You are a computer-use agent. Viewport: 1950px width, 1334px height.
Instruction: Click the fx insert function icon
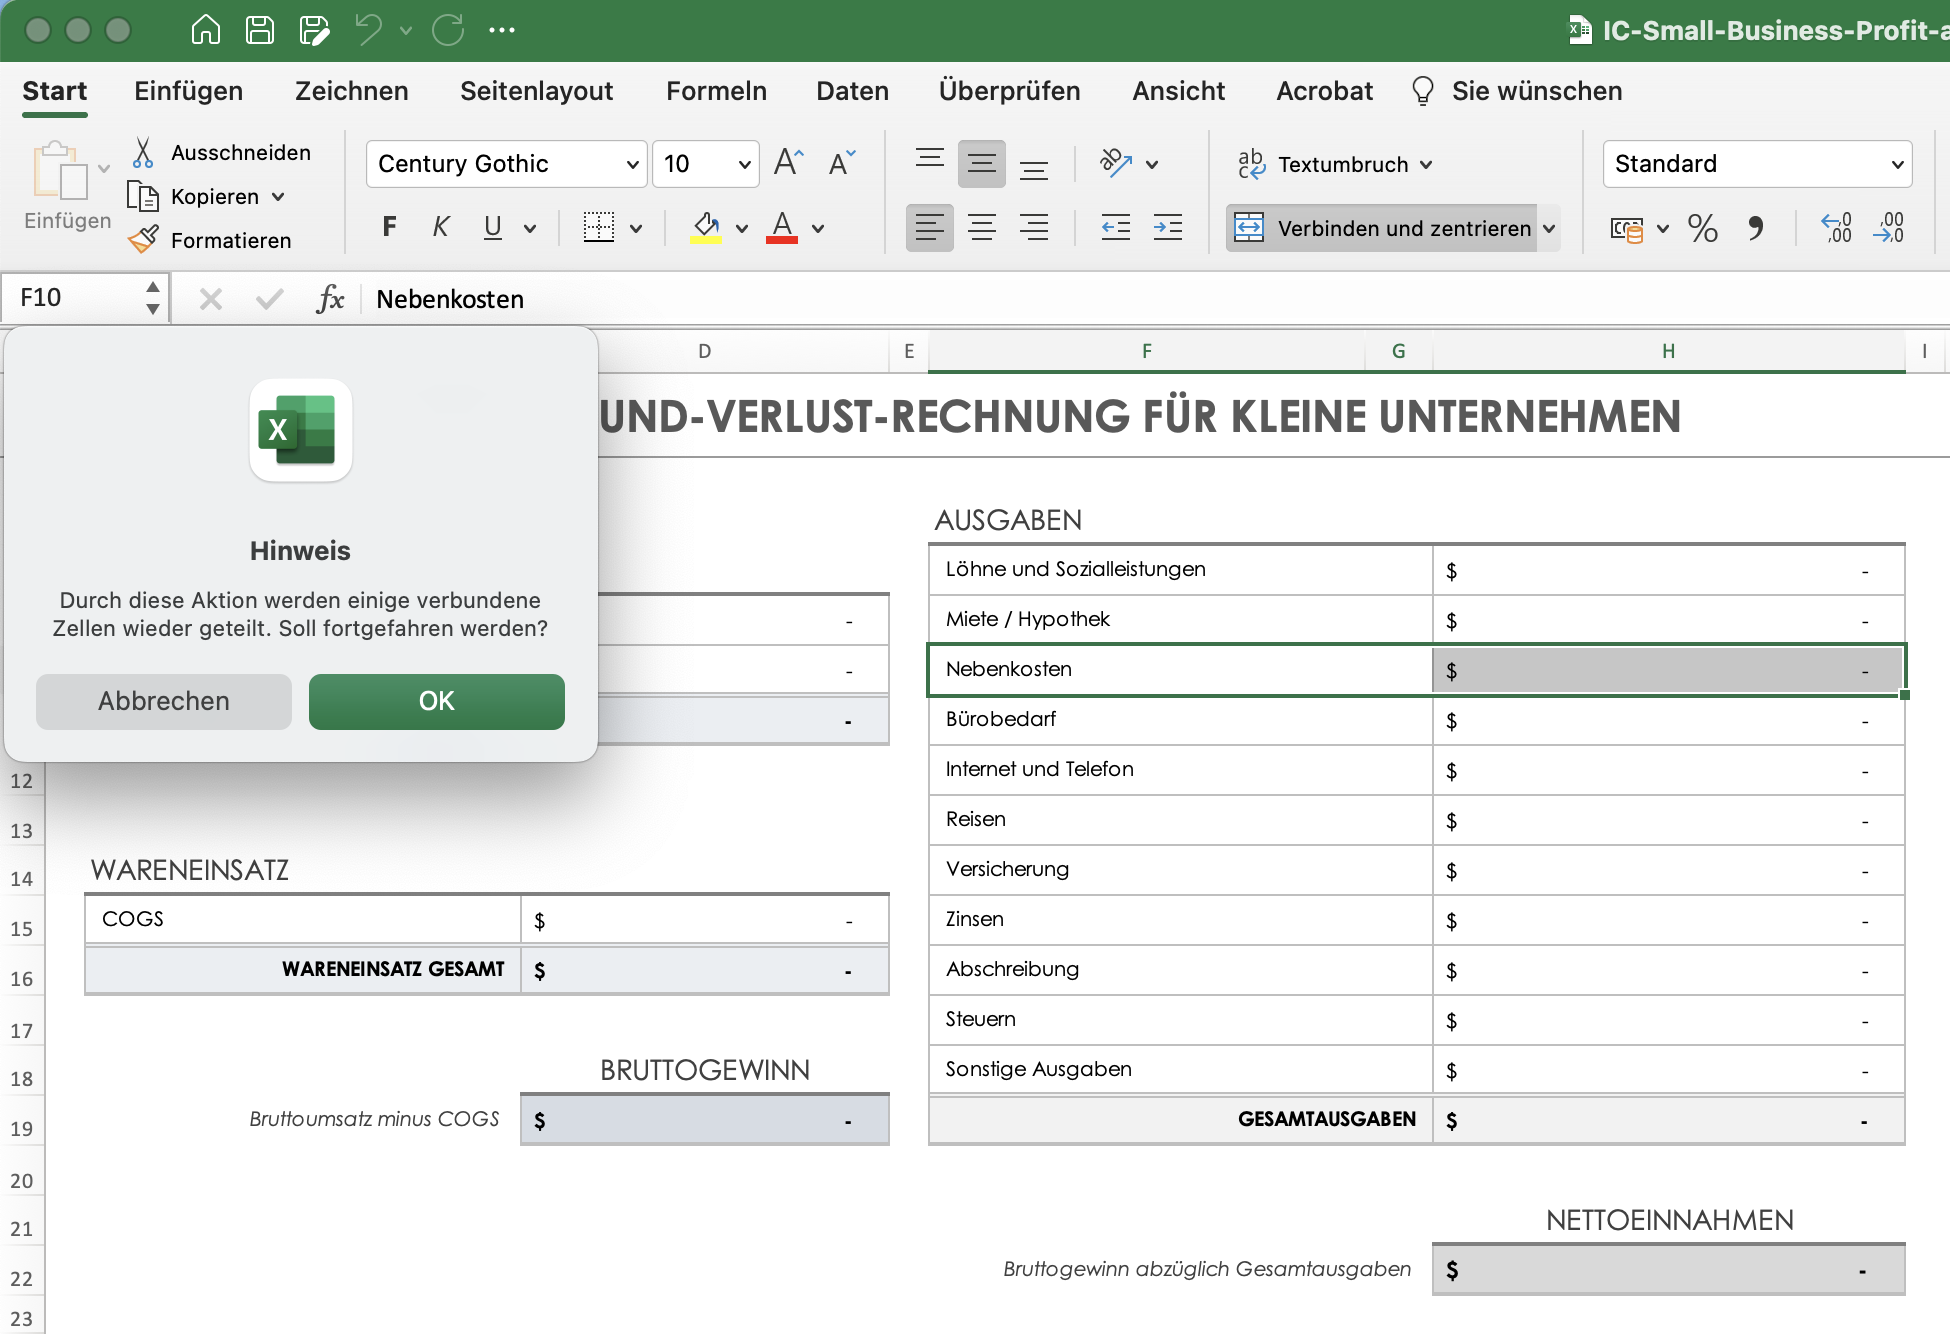[330, 298]
